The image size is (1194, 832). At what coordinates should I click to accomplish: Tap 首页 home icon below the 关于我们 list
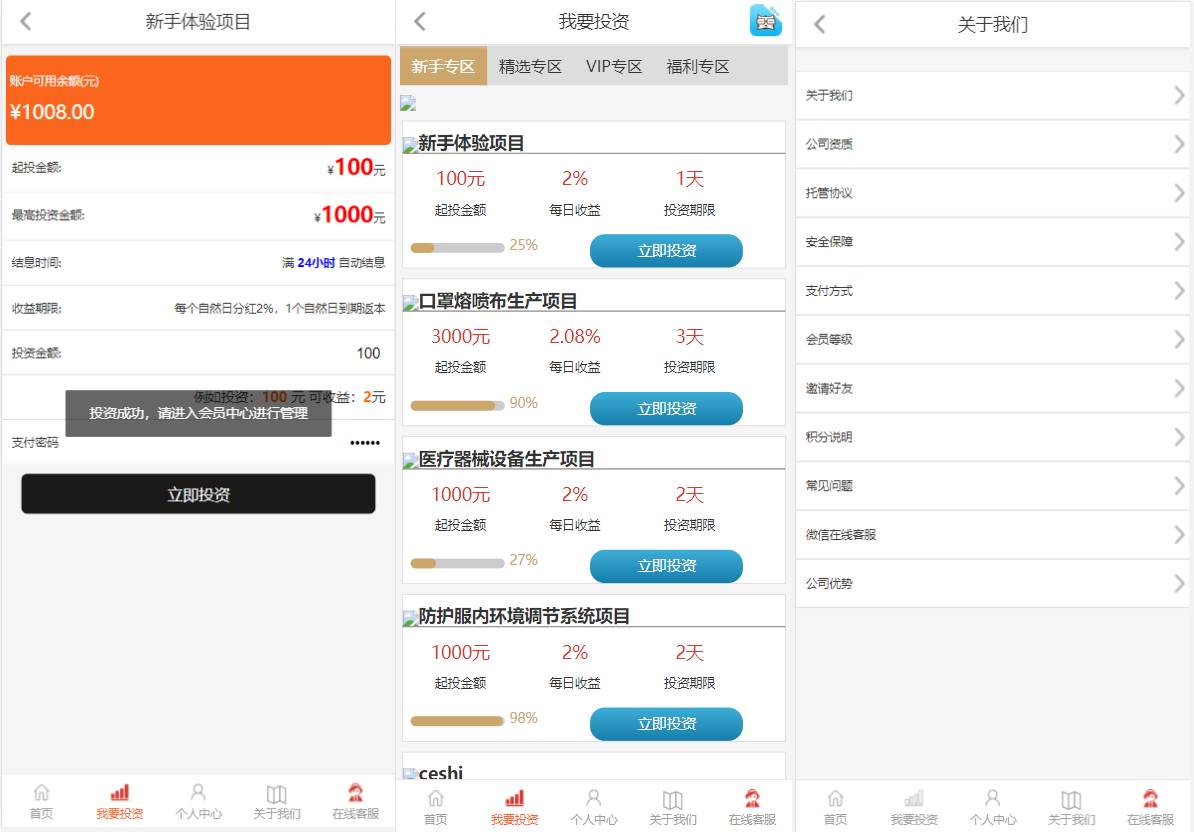click(x=835, y=799)
